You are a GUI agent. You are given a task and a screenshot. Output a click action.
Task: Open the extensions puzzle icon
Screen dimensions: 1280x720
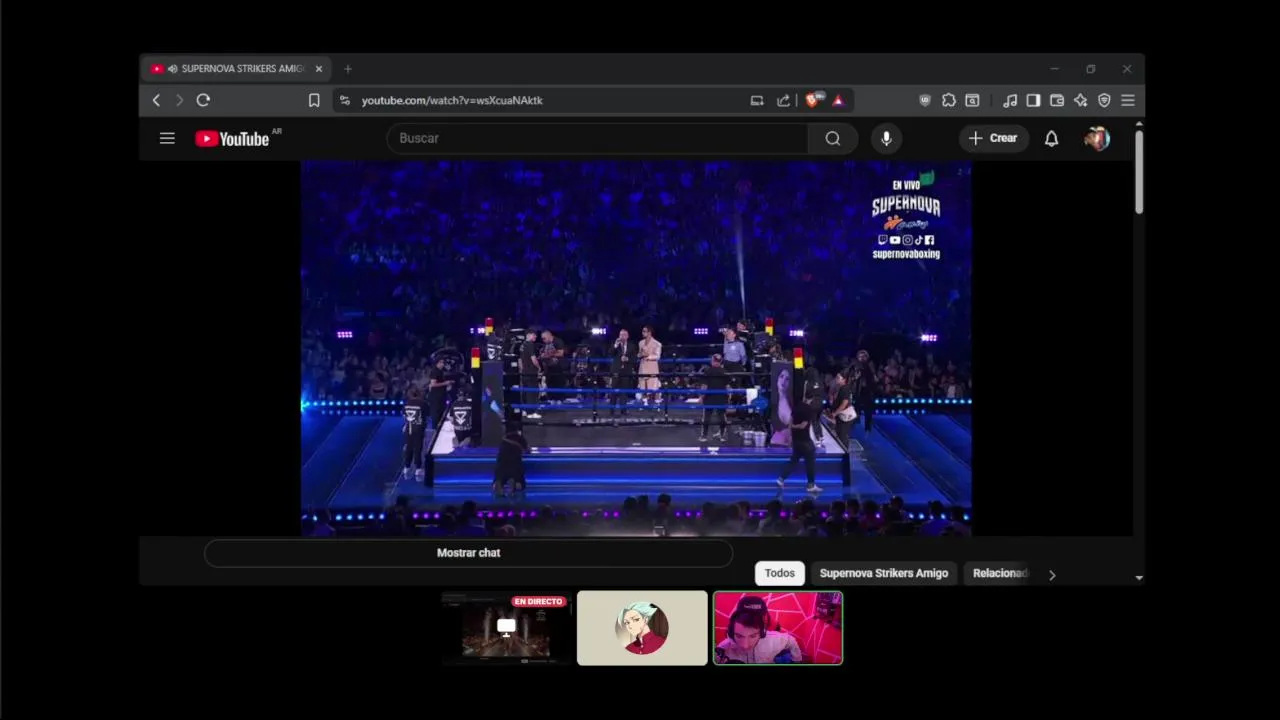click(x=949, y=100)
